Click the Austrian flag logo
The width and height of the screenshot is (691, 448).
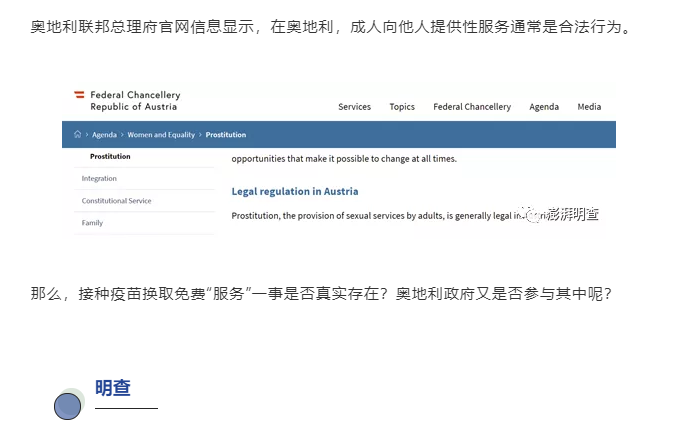pyautogui.click(x=79, y=95)
